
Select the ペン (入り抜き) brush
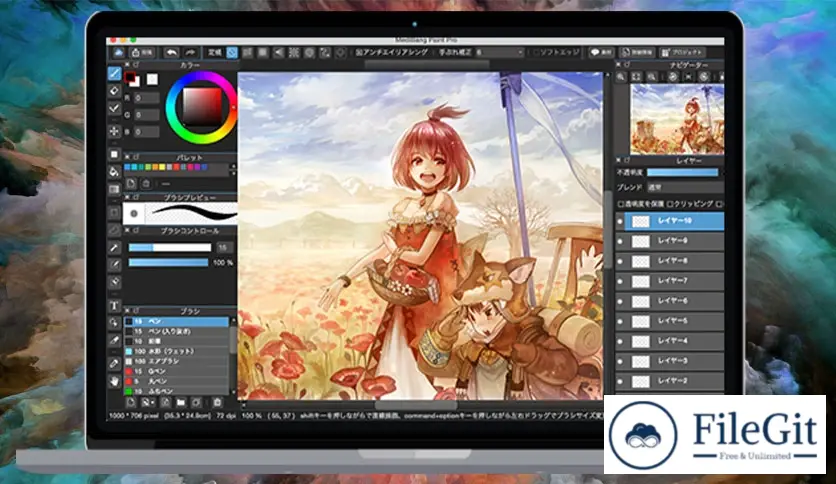click(x=176, y=332)
